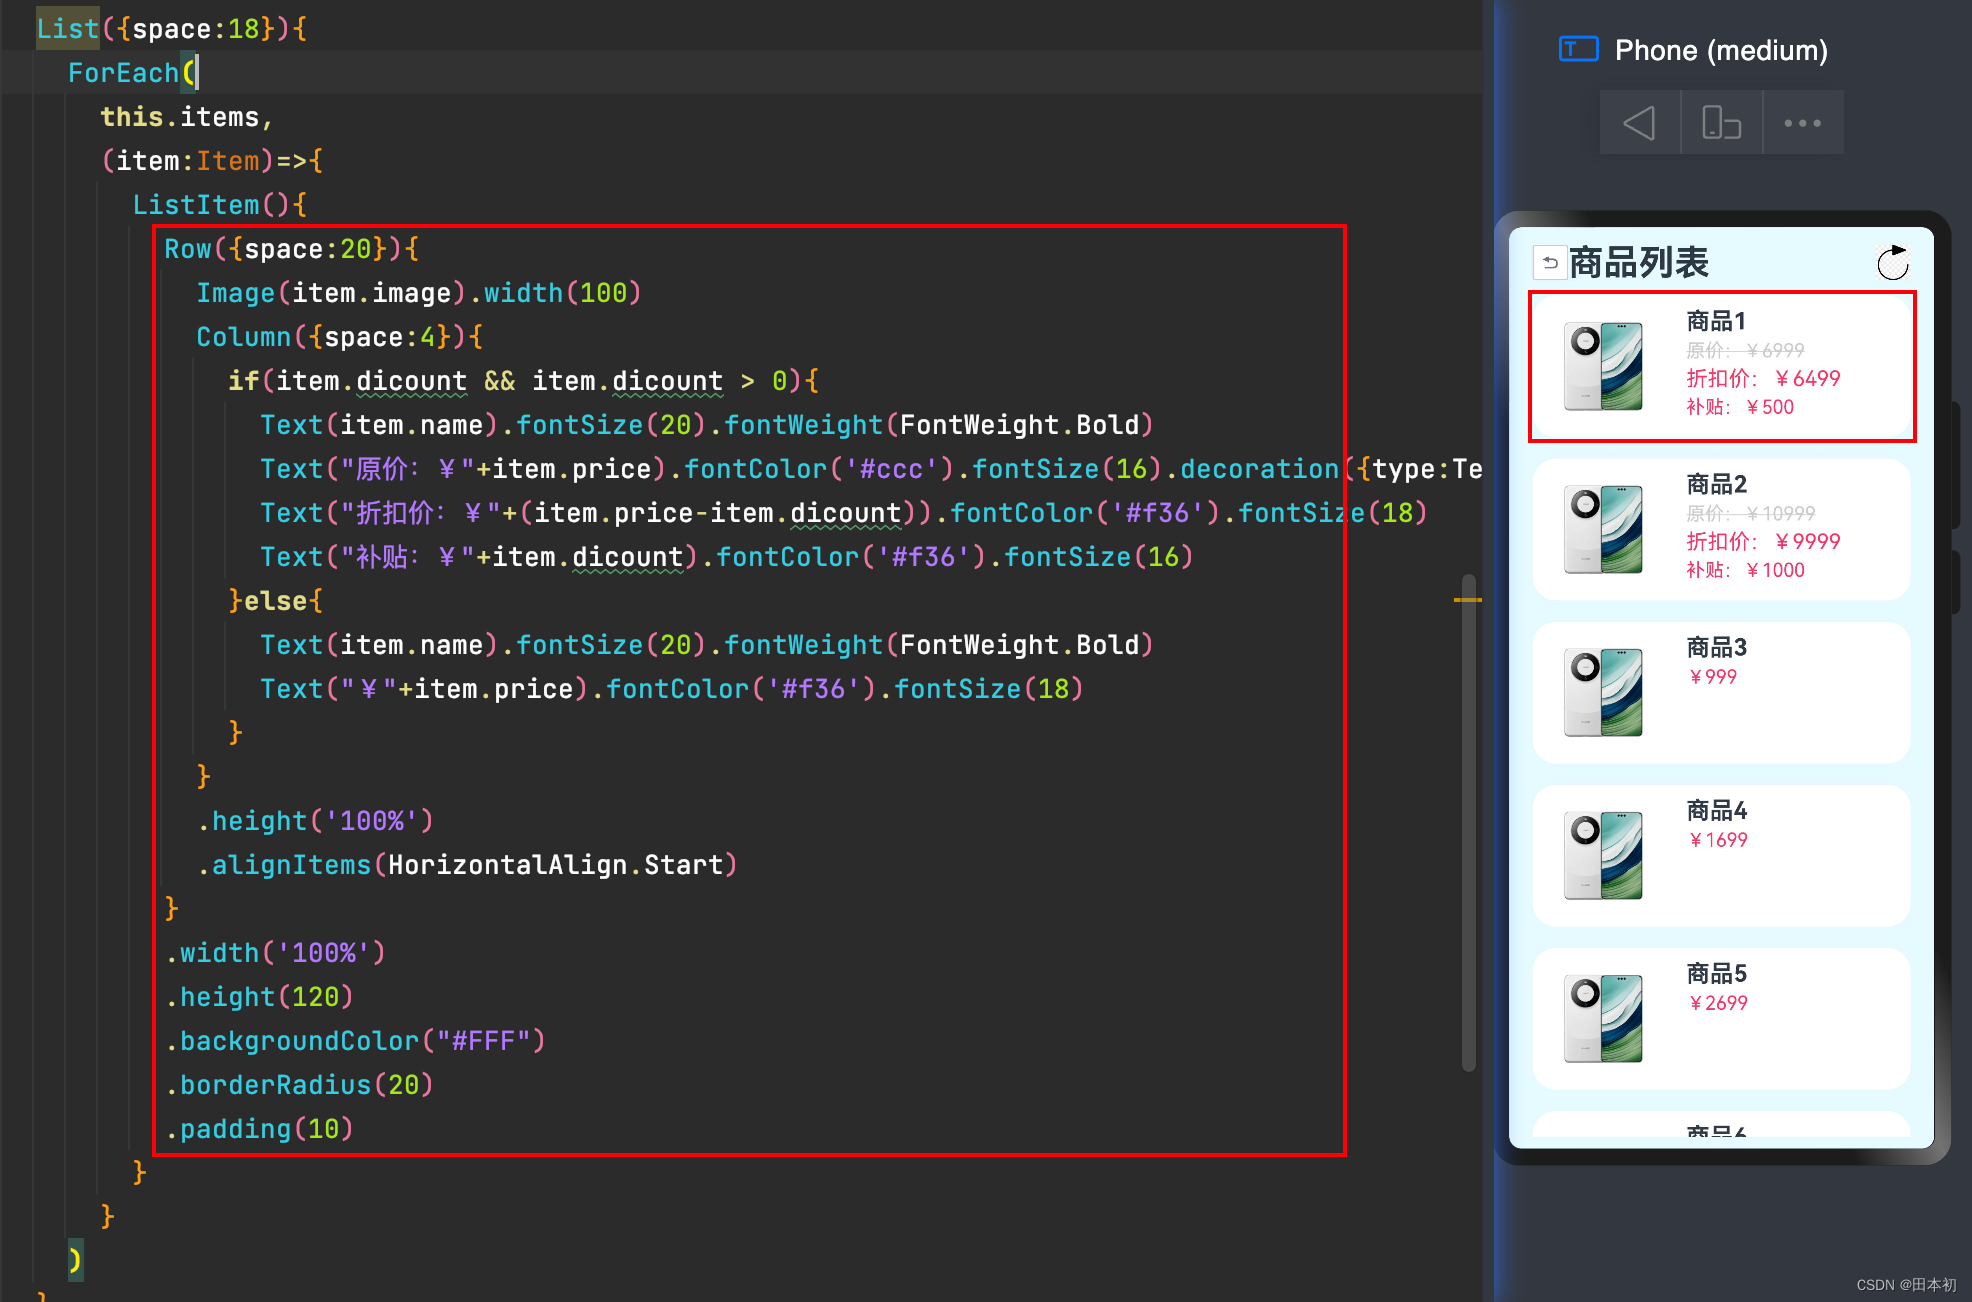Image resolution: width=1972 pixels, height=1302 pixels.
Task: Click Image(item.image).width(100) code line
Action: [x=418, y=293]
